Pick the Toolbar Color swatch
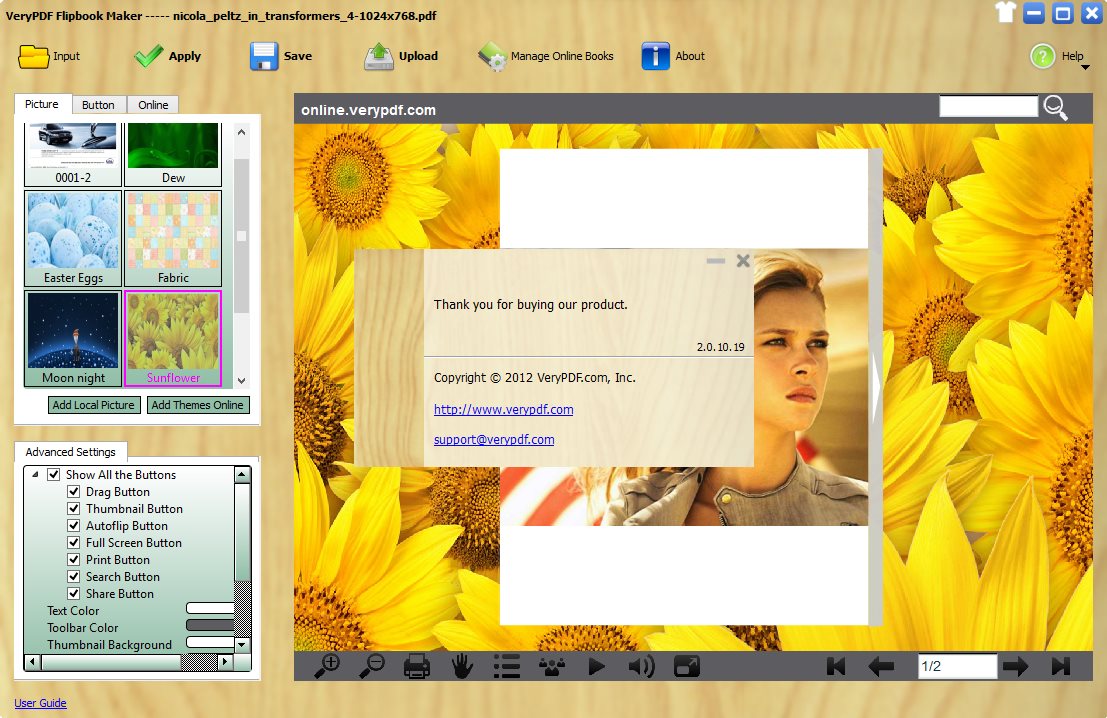1107x718 pixels. [x=210, y=625]
